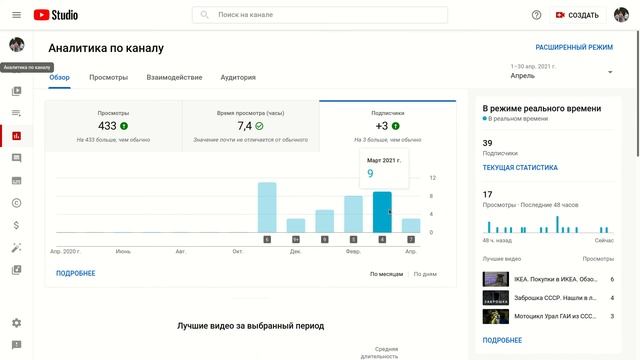Focus the Поиск на канале search field
The width and height of the screenshot is (640, 360).
click(x=320, y=15)
